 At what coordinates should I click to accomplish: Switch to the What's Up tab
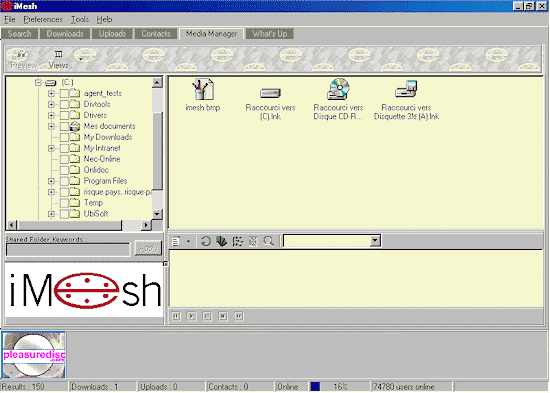pyautogui.click(x=270, y=34)
